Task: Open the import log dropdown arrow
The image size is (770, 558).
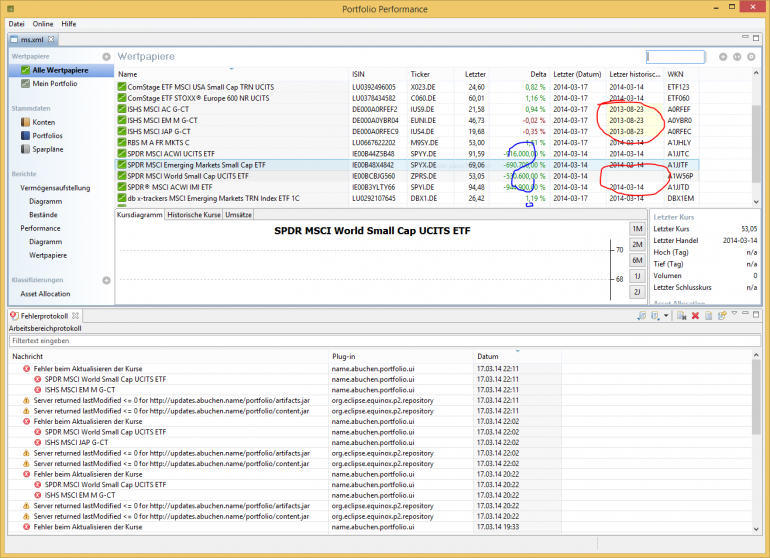Action: point(667,316)
